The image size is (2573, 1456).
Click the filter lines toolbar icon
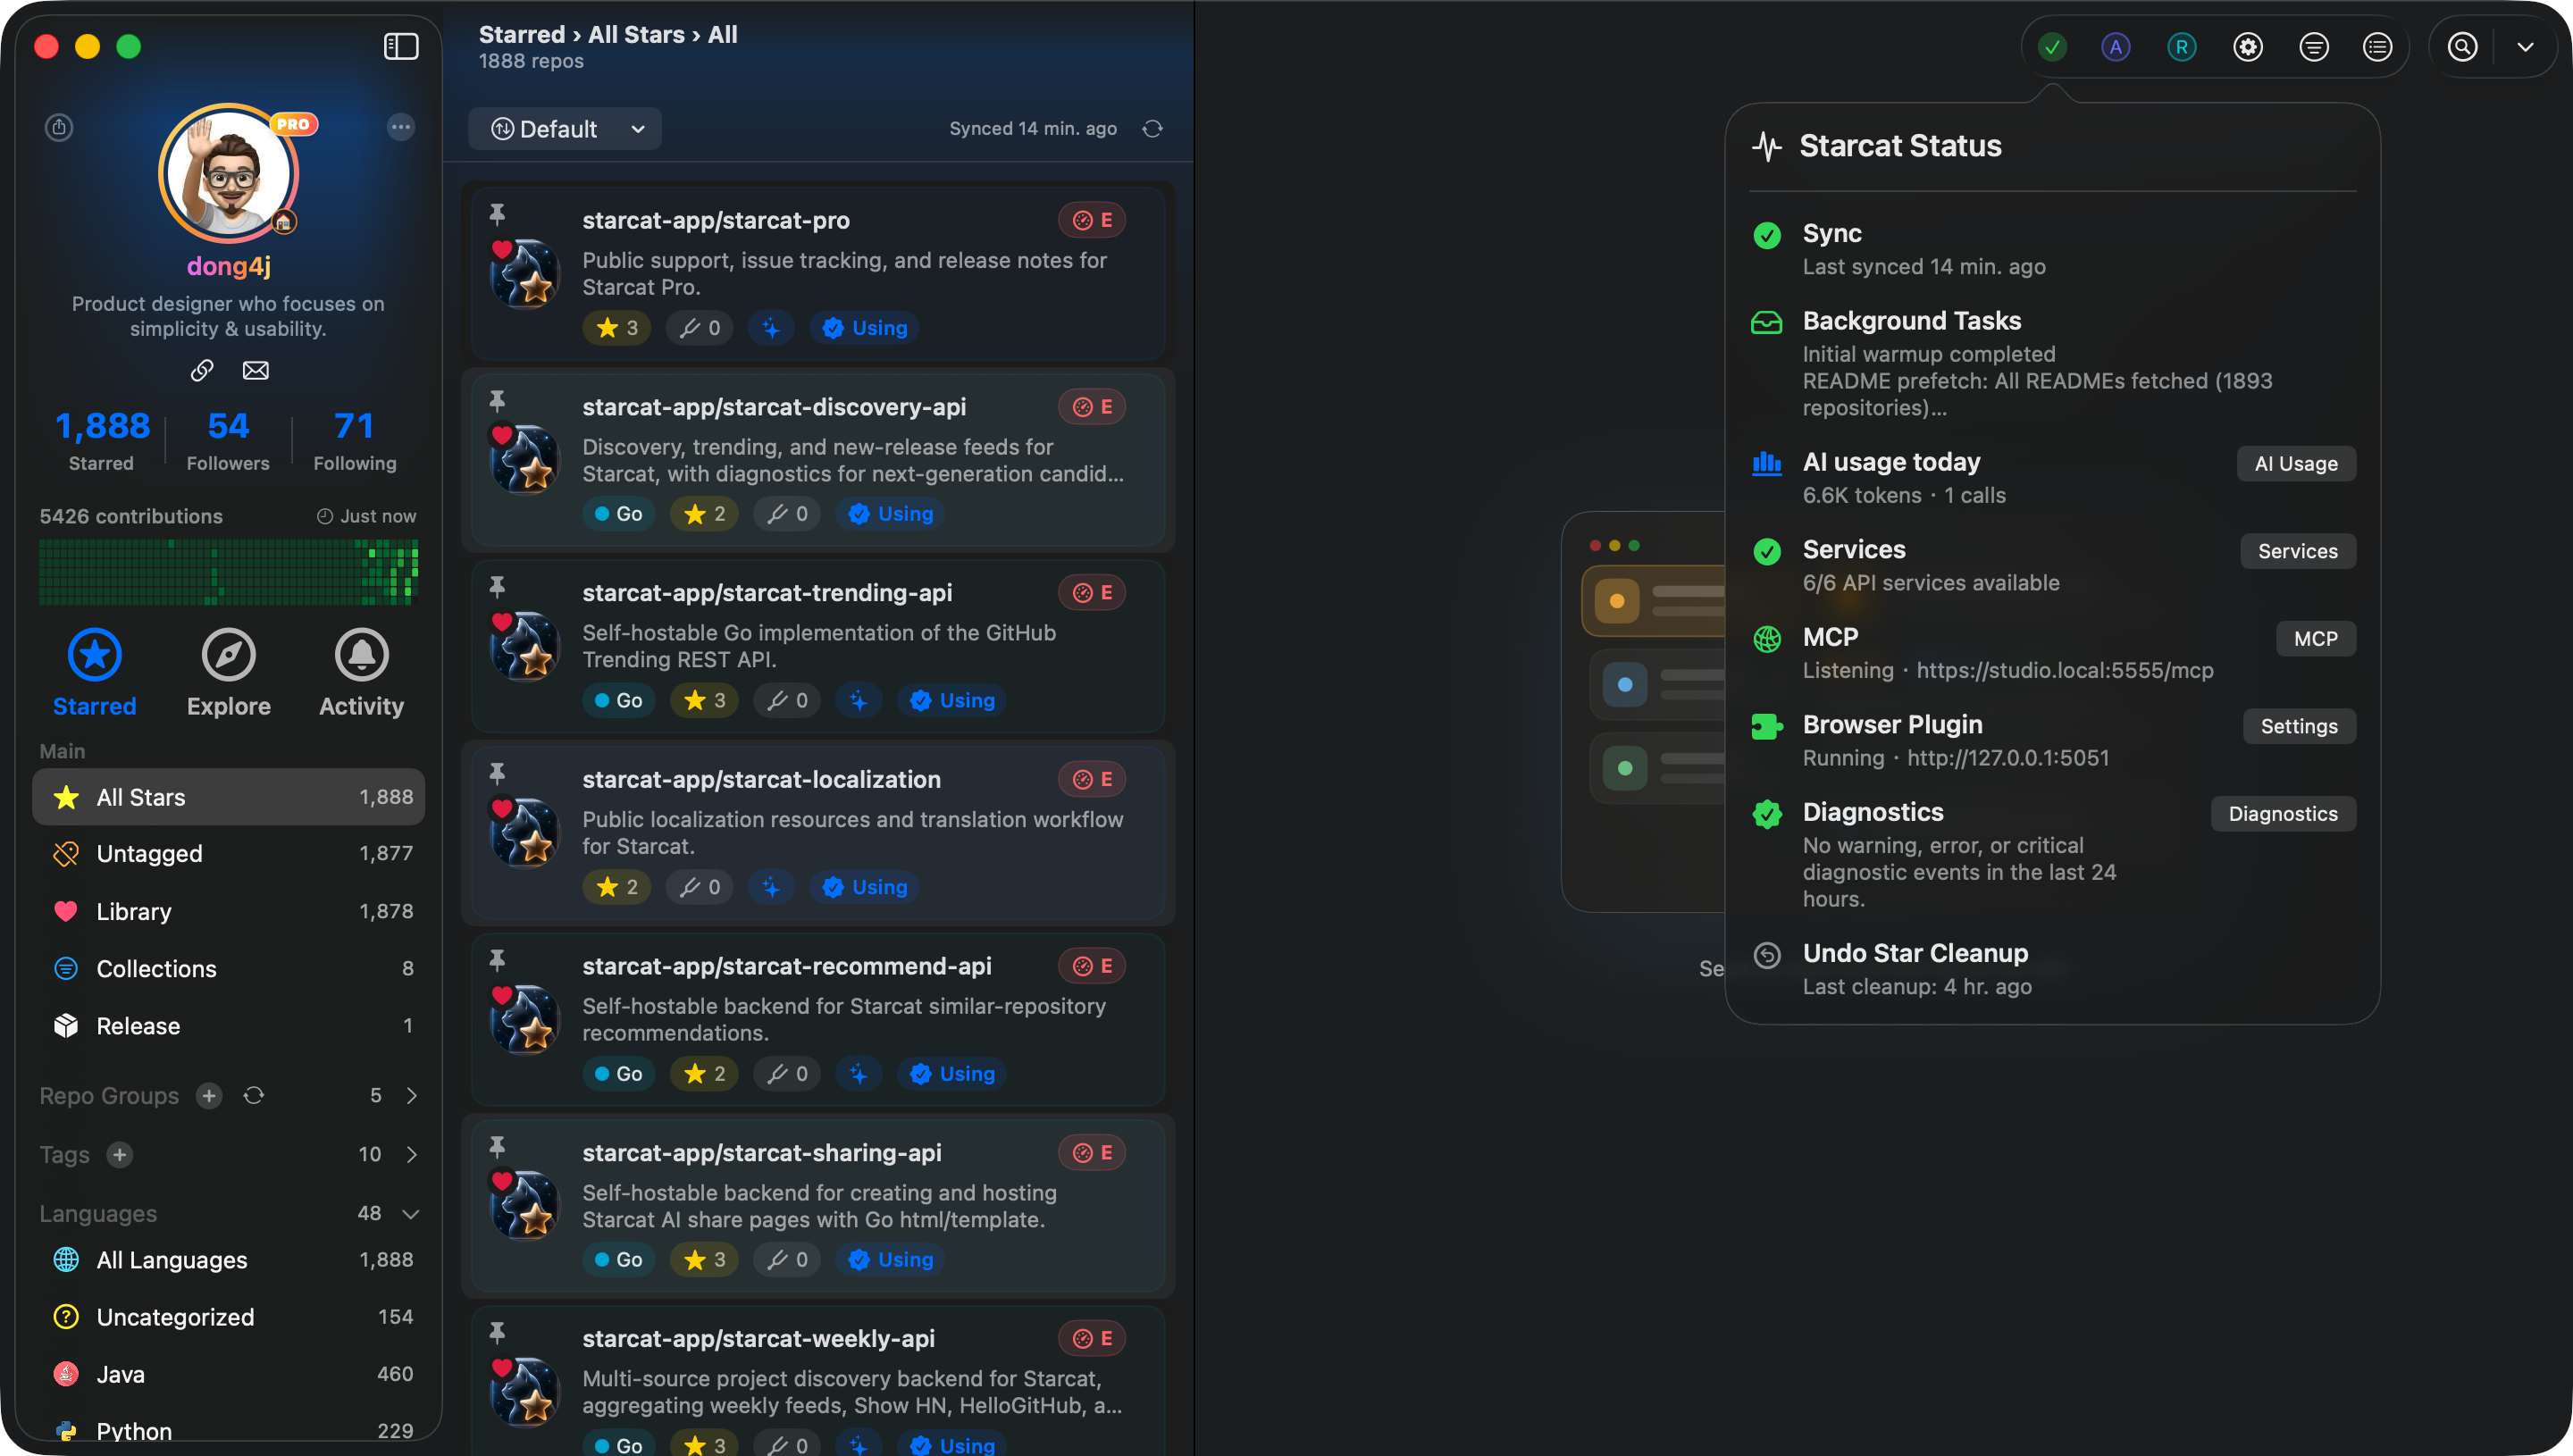coord(2314,47)
